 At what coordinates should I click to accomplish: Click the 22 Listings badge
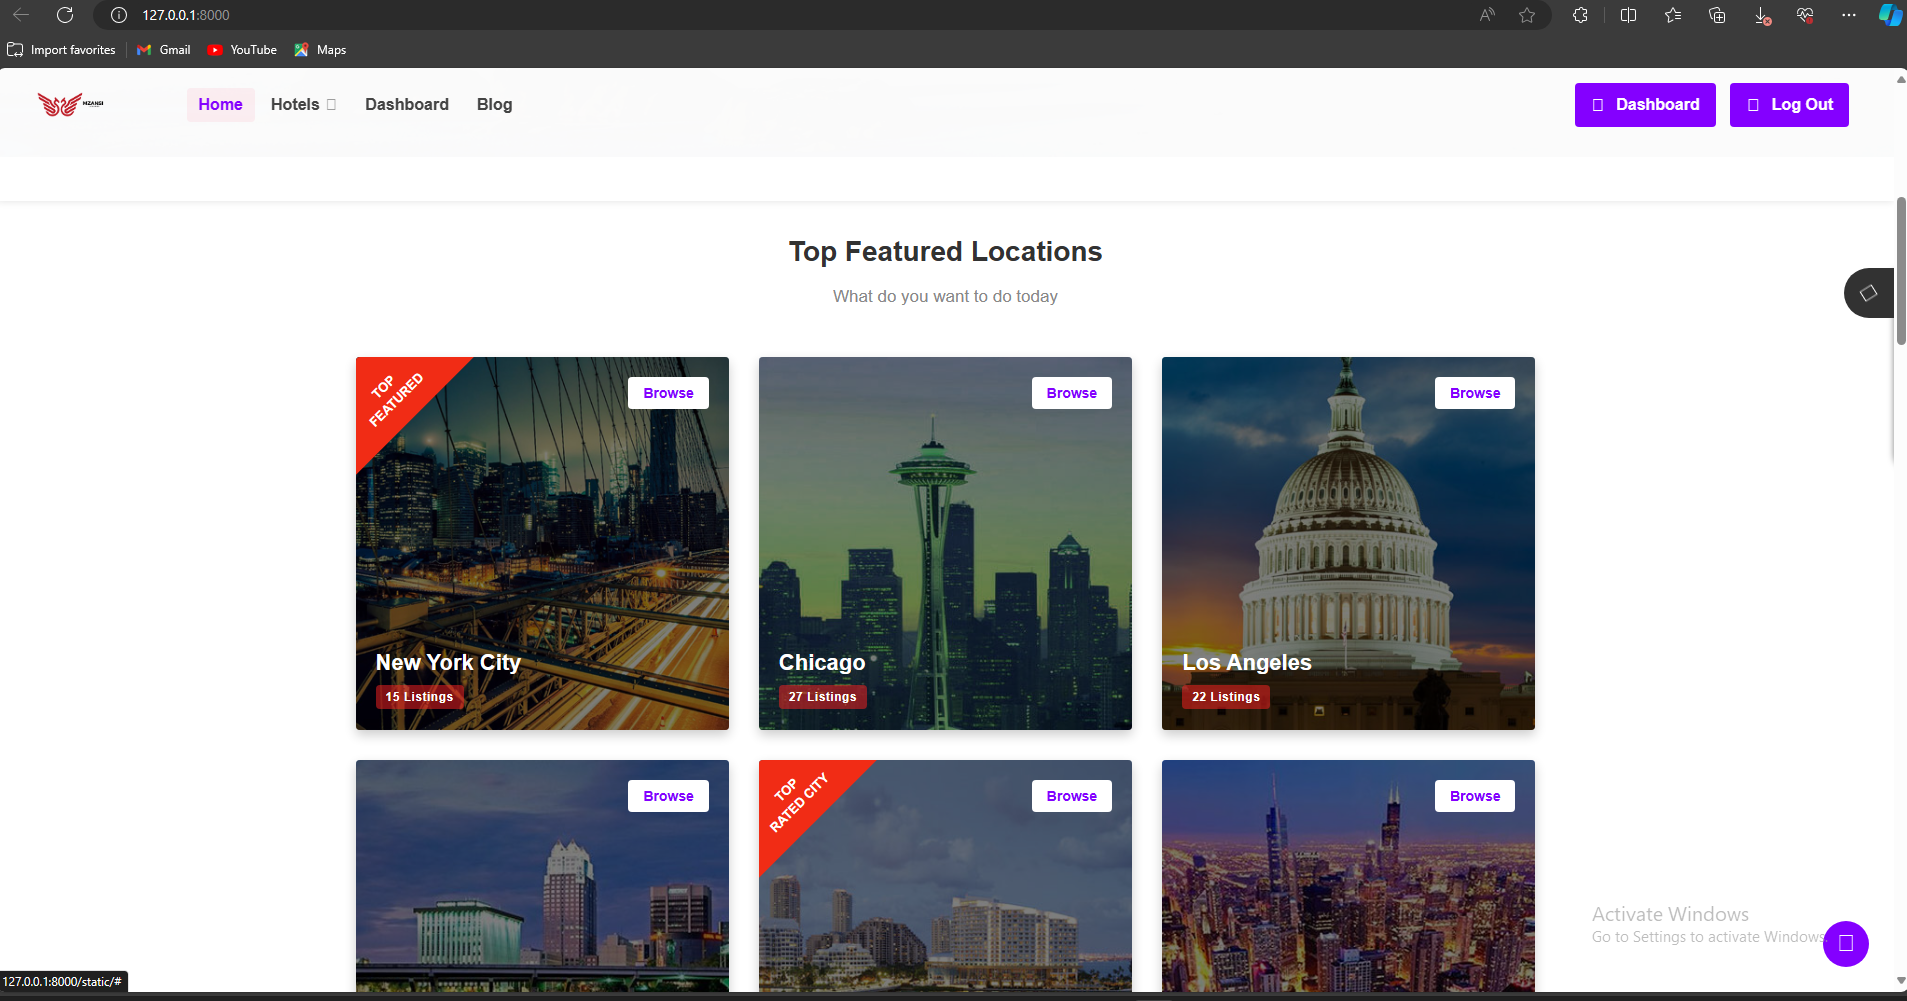[x=1226, y=697]
